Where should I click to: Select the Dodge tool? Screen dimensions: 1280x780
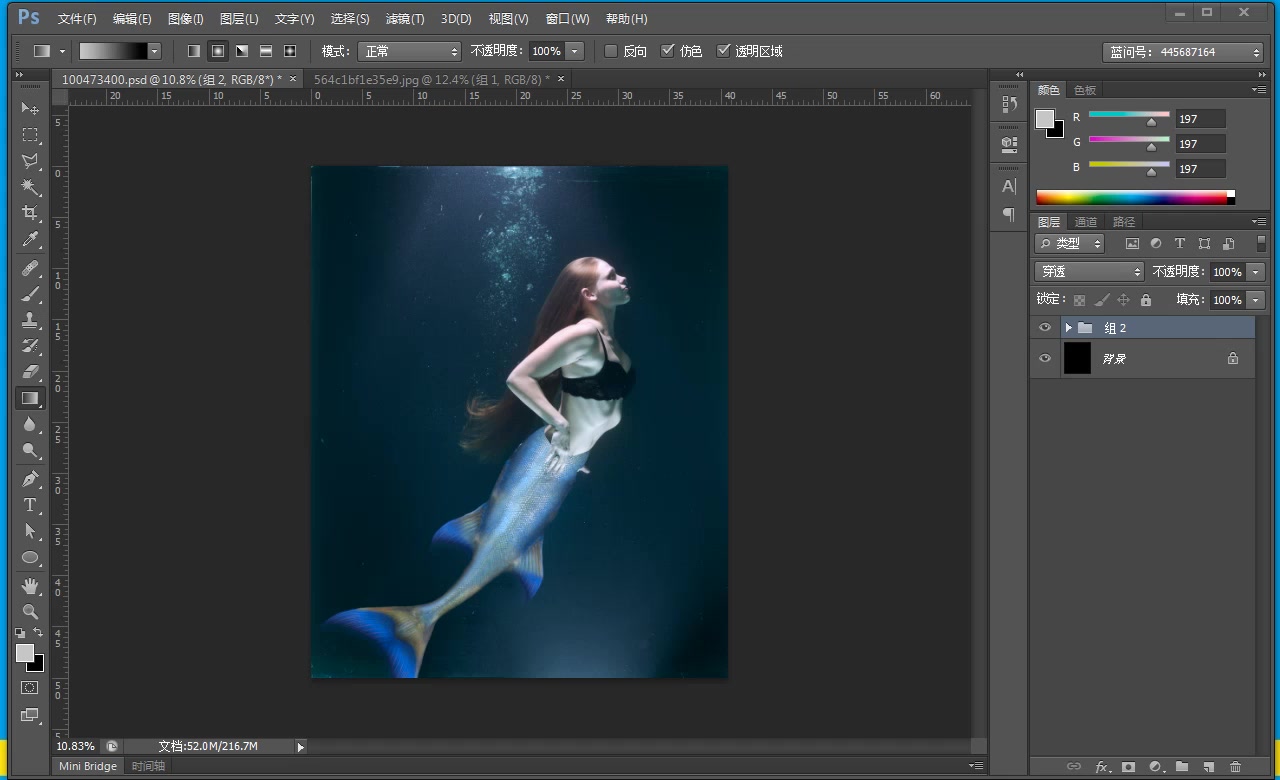[x=30, y=450]
